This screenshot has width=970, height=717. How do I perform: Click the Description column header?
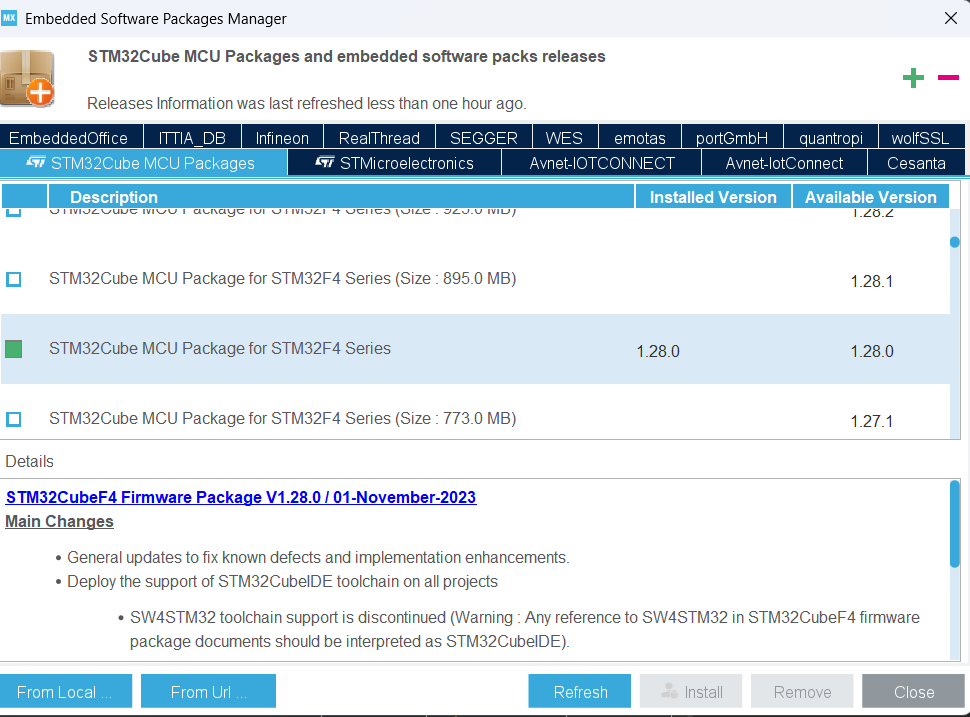click(x=341, y=197)
